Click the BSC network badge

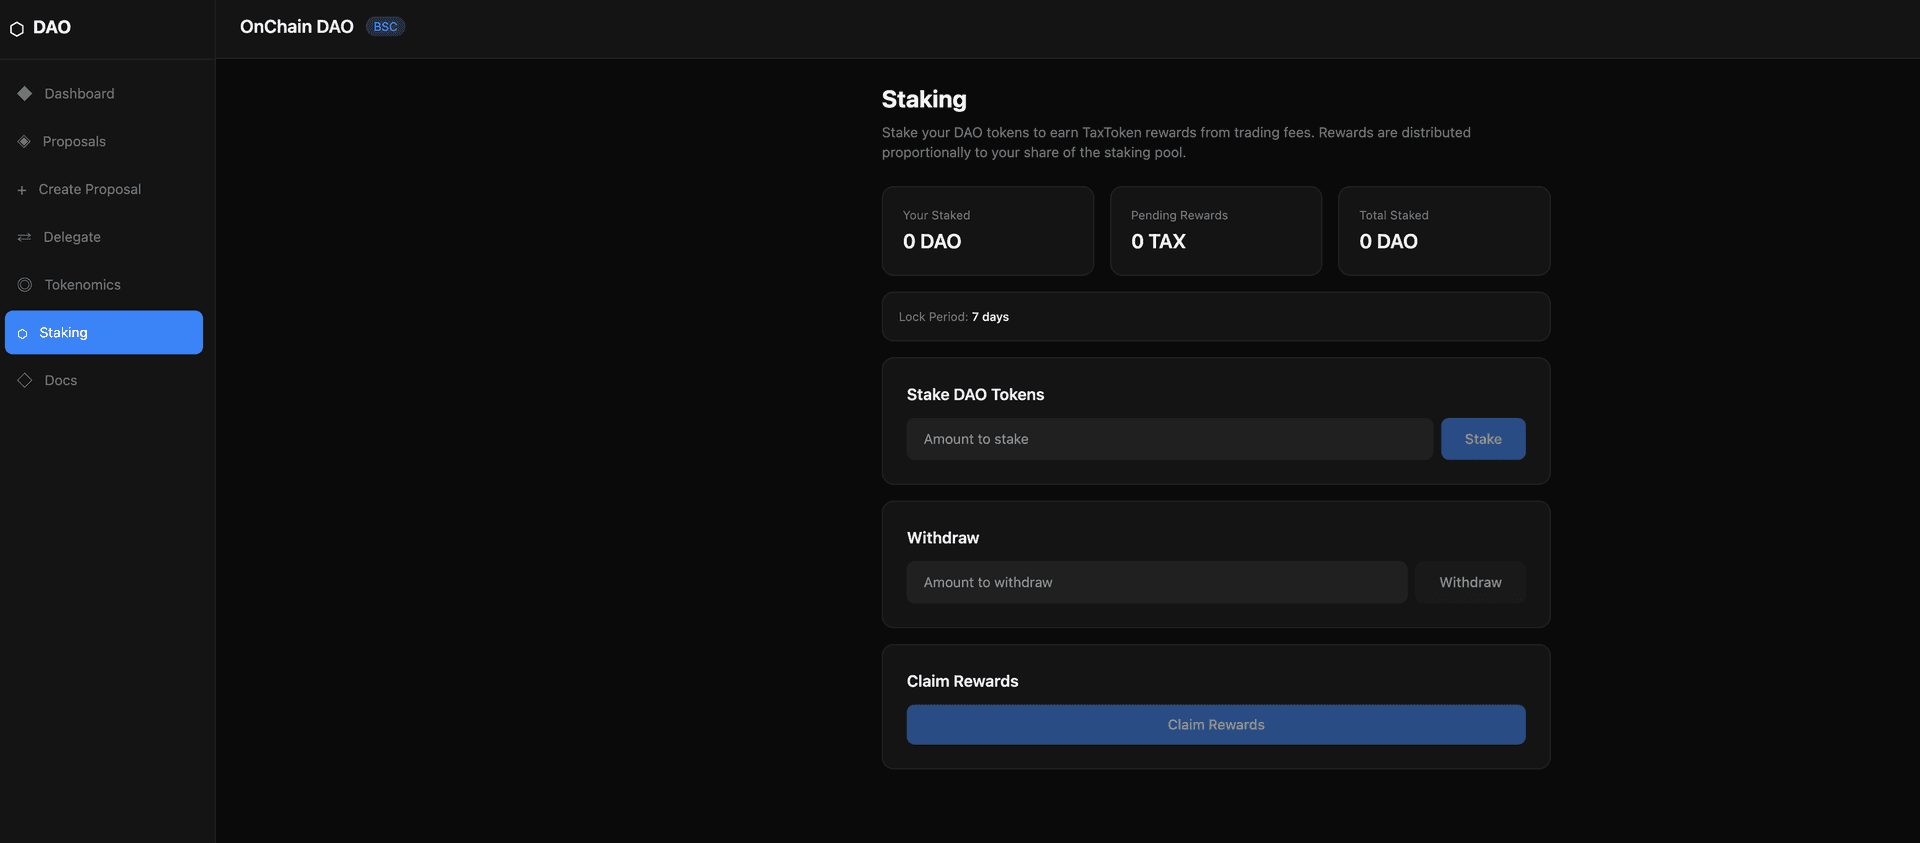pos(385,27)
